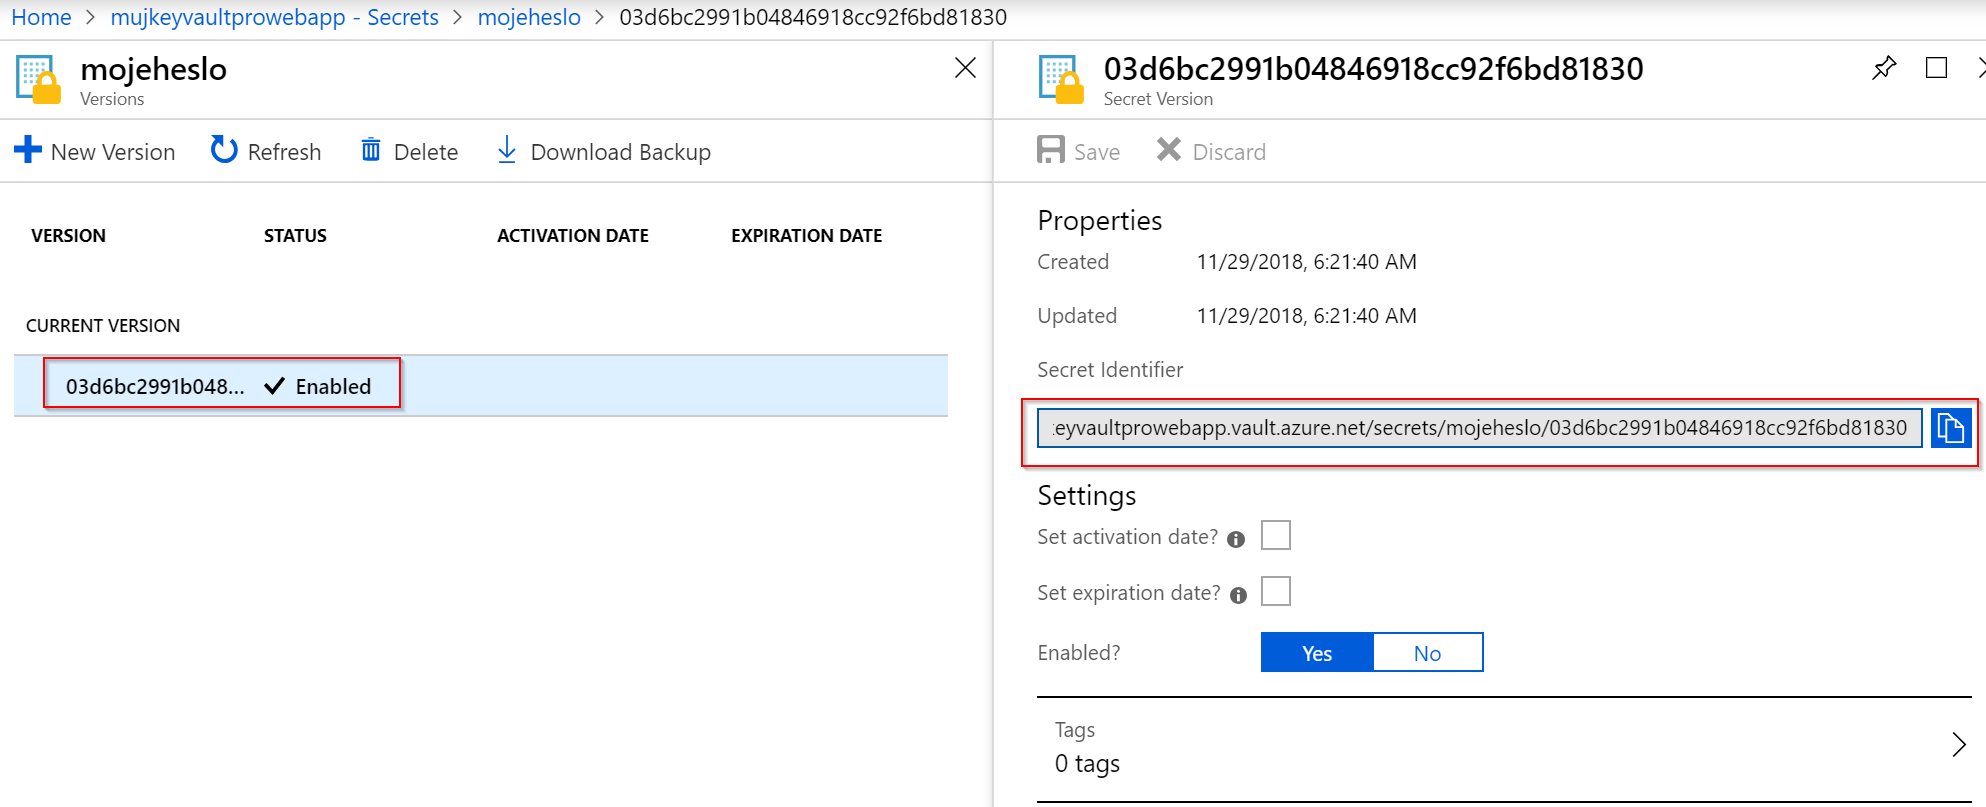Image resolution: width=1986 pixels, height=807 pixels.
Task: Click the New Version plus icon
Action: pyautogui.click(x=28, y=150)
